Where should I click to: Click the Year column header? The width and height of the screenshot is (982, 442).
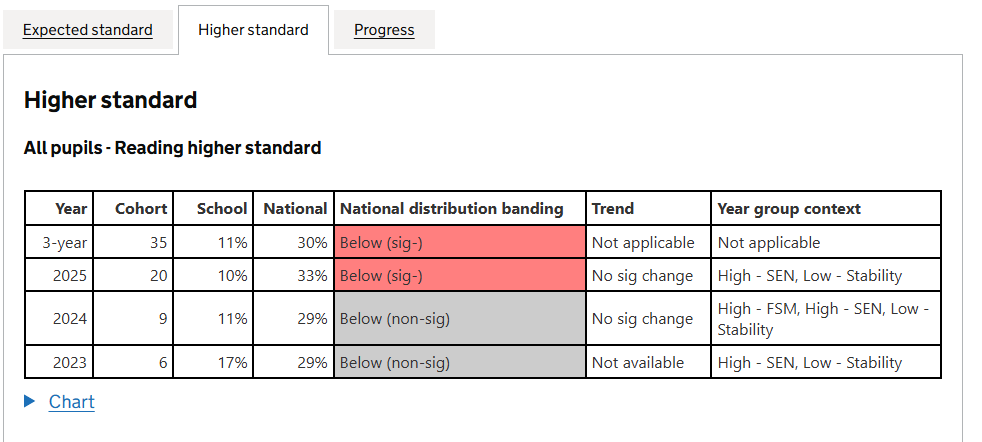click(71, 209)
